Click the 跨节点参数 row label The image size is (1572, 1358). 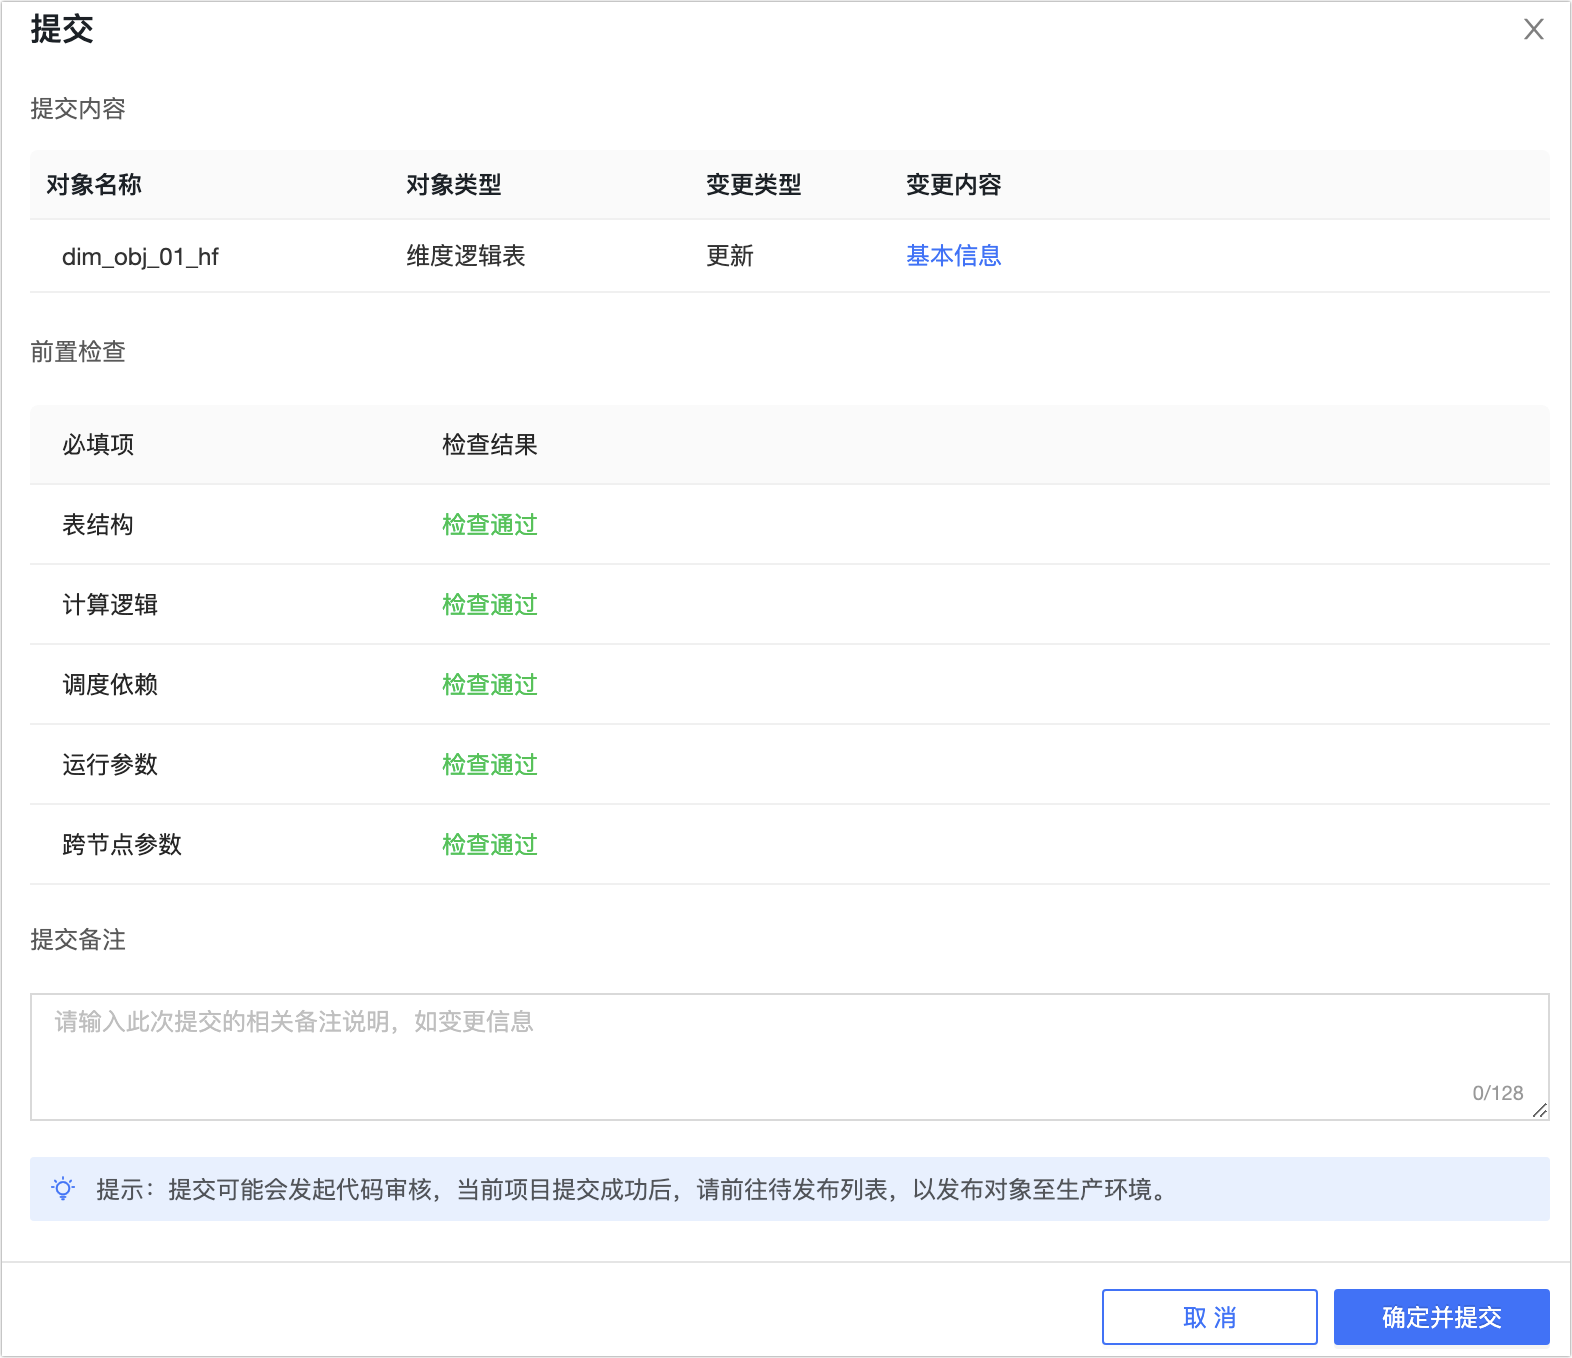[x=122, y=845]
